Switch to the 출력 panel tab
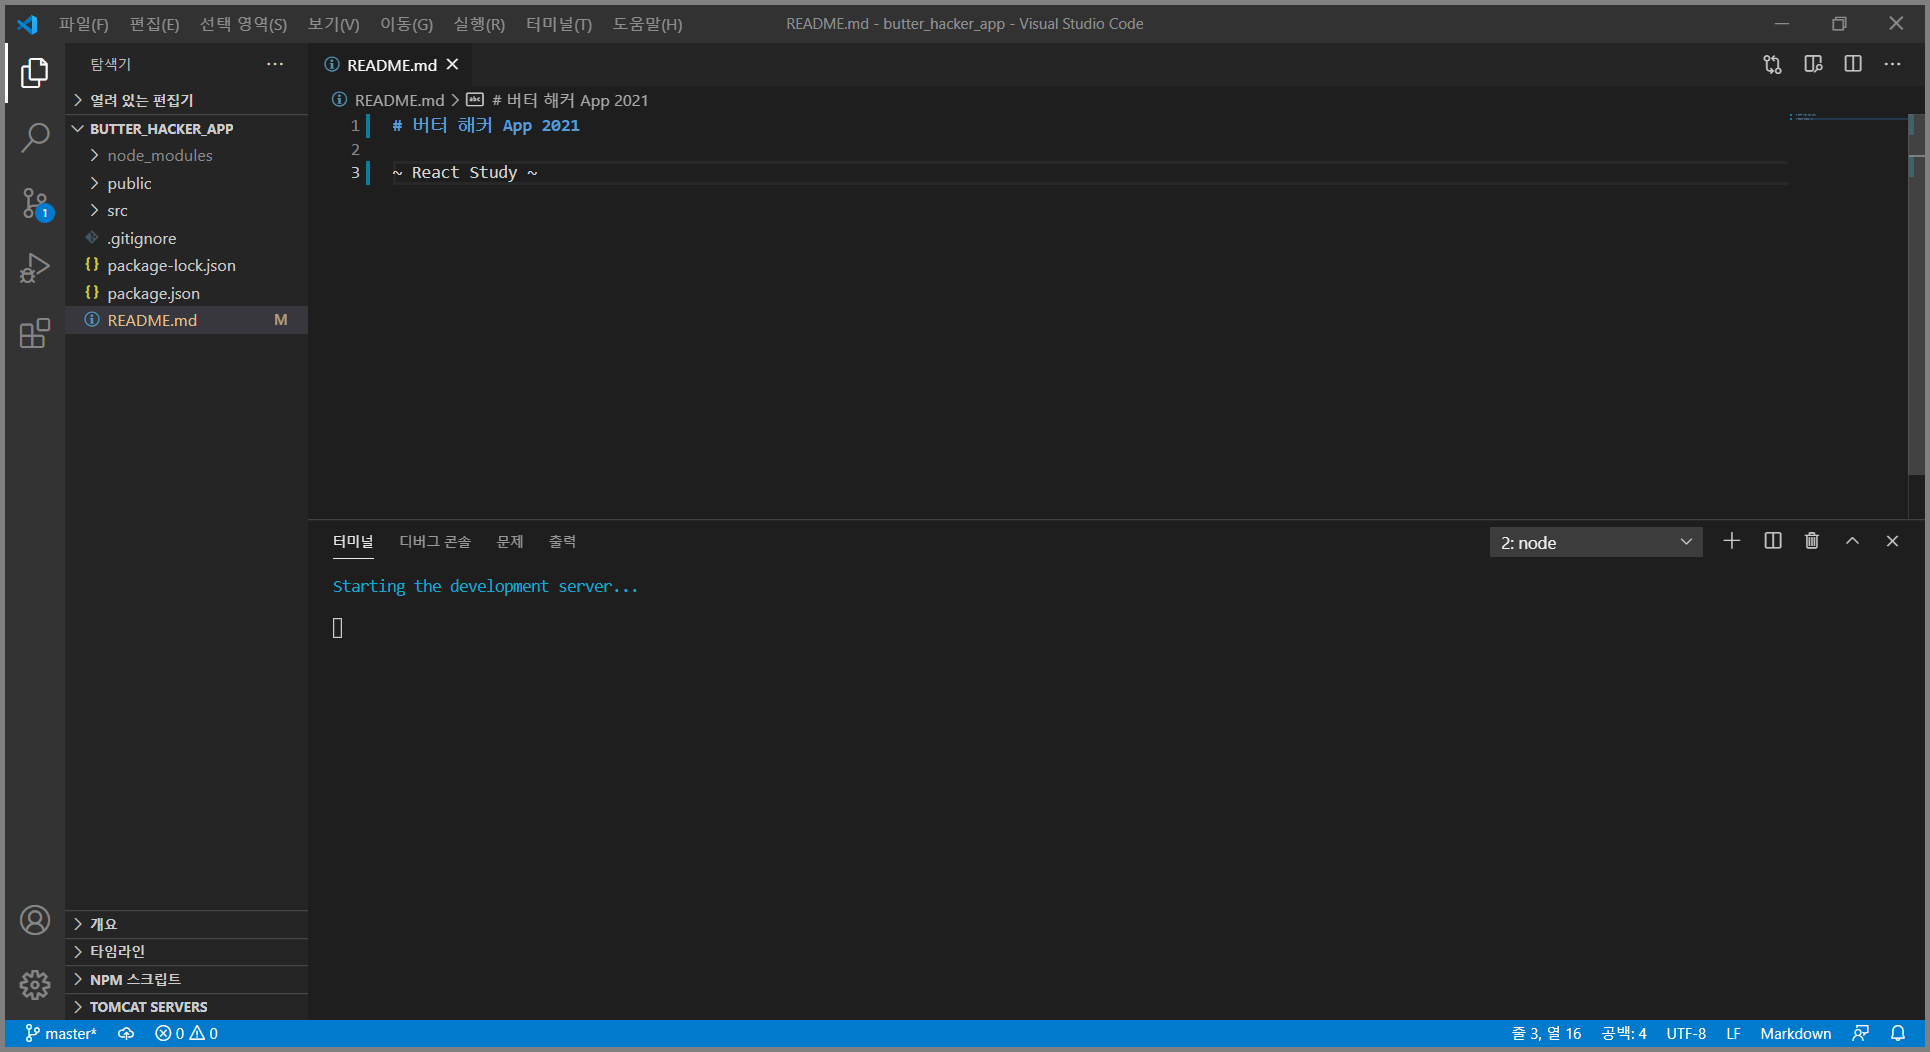This screenshot has width=1930, height=1052. [x=562, y=541]
